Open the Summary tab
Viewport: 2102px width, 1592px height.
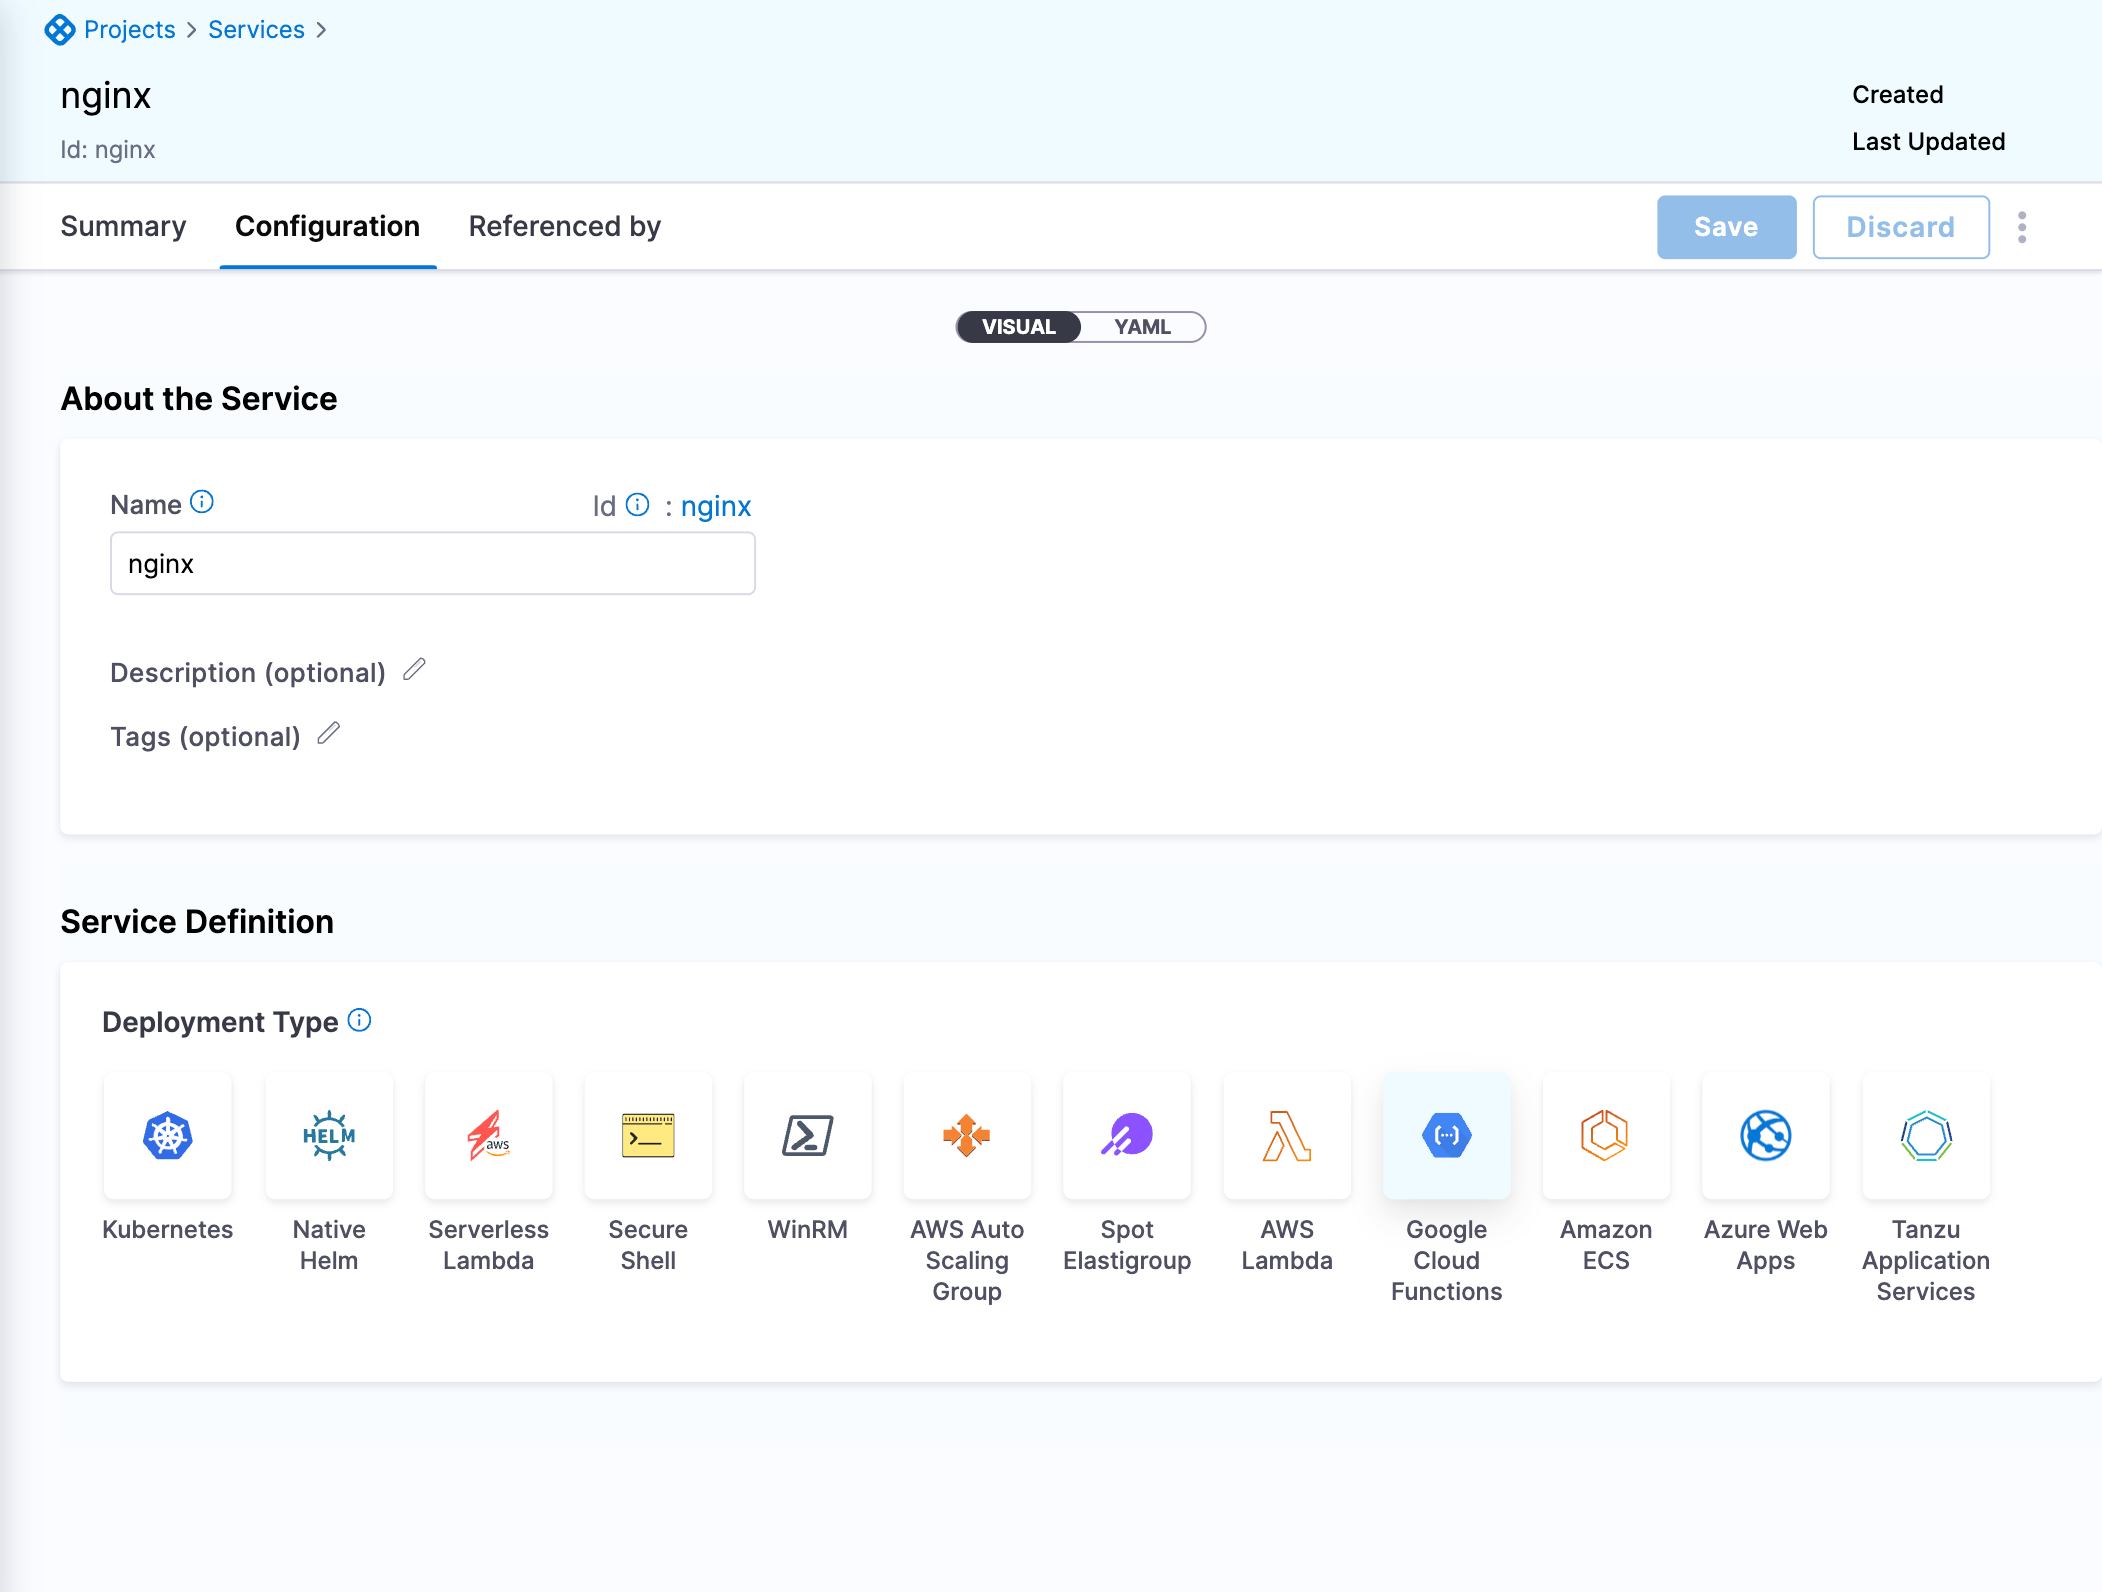click(123, 227)
